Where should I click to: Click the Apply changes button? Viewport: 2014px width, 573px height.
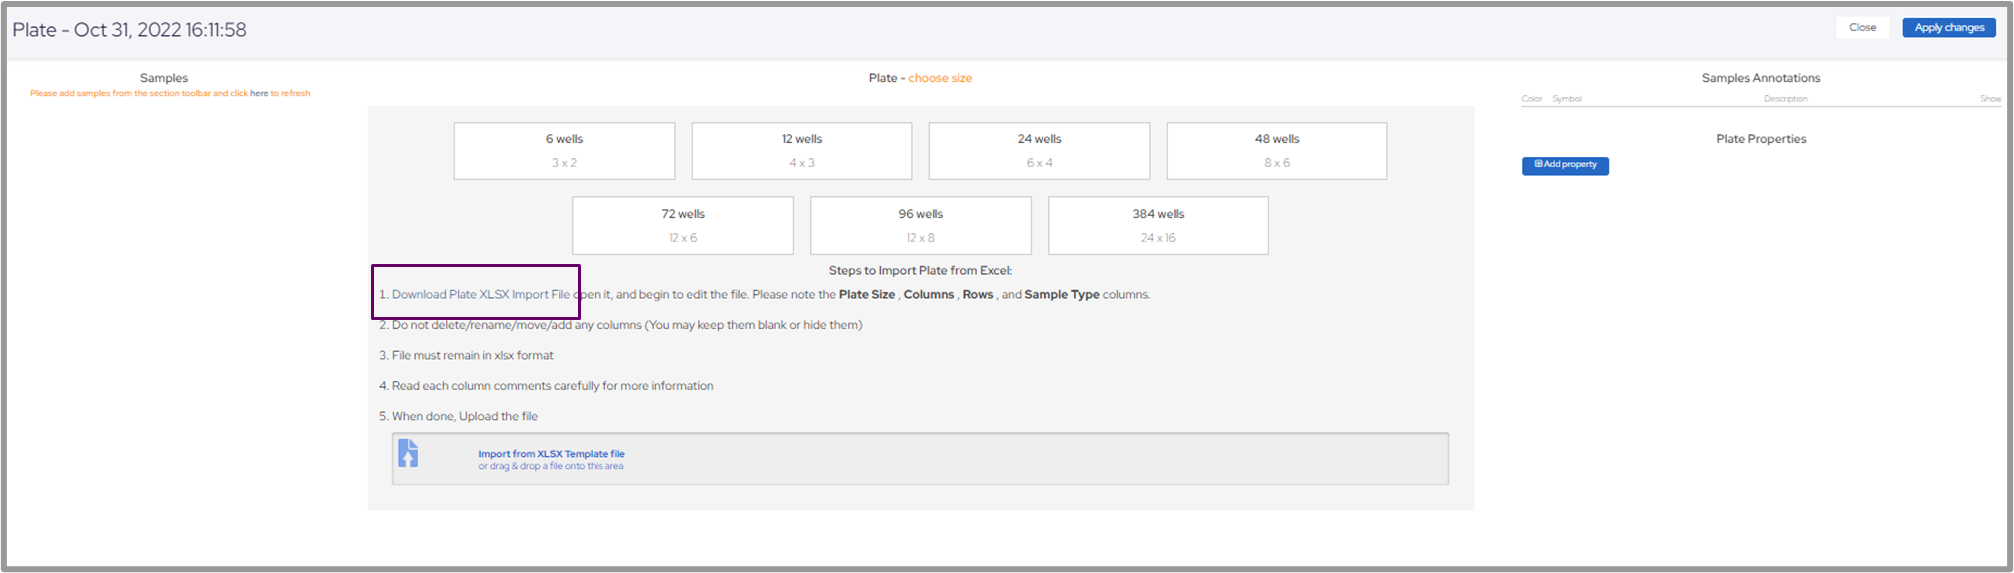1948,28
